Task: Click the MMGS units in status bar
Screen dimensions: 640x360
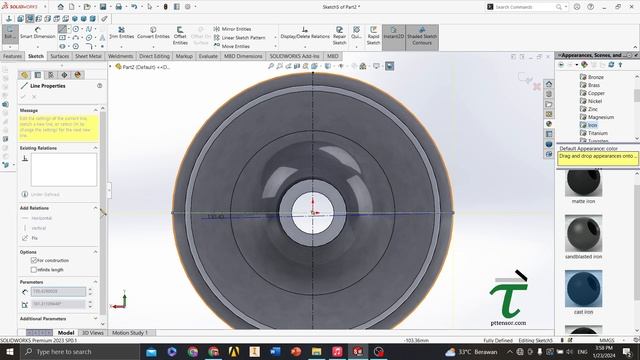Action: click(607, 340)
